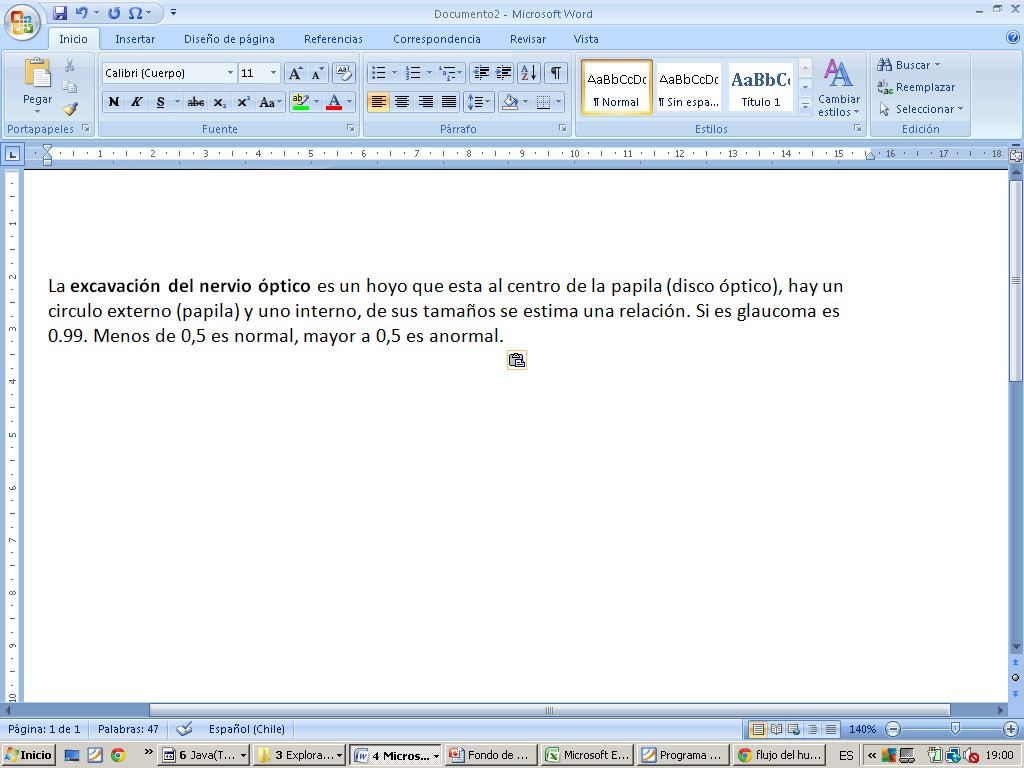Click the Justify alignment icon
This screenshot has width=1024, height=768.
[449, 102]
